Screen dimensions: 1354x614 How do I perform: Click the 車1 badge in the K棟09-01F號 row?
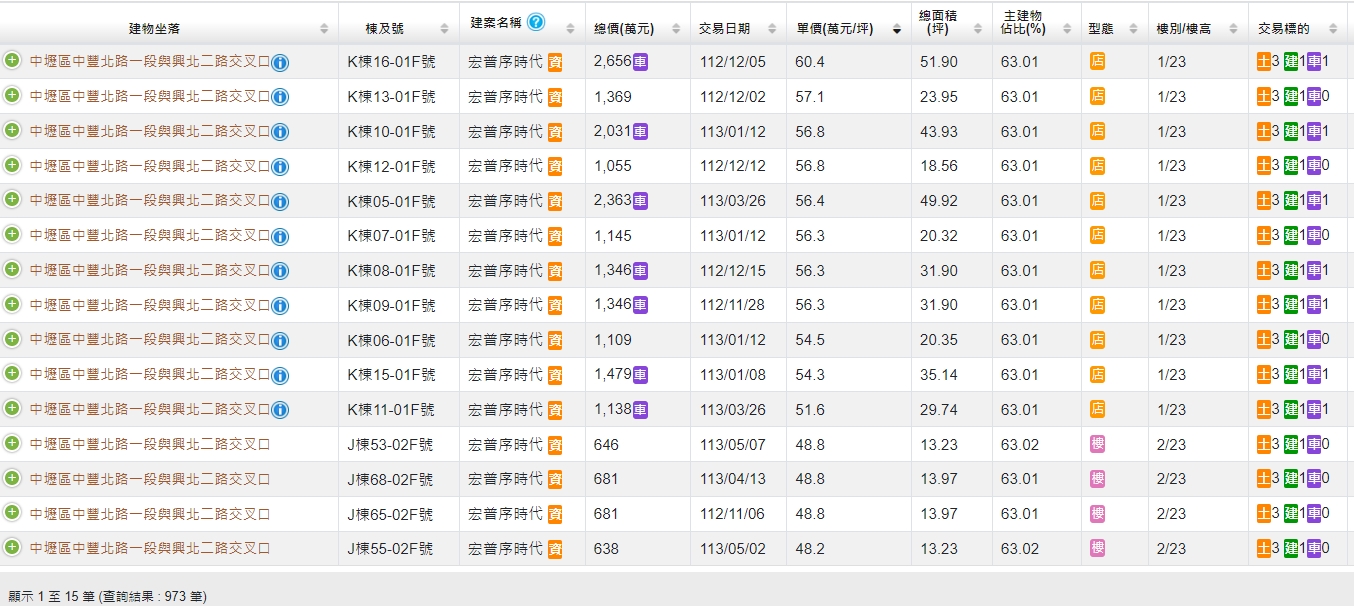tap(1315, 305)
